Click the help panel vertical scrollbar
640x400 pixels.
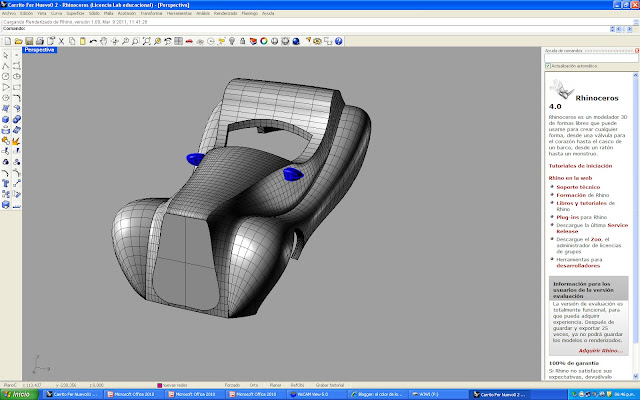pos(636,226)
